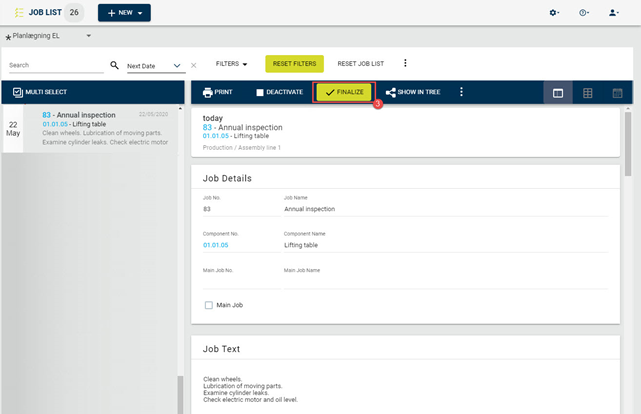Open the more options menu beside Reset Job List
Screen dimensions: 641x414
click(405, 63)
